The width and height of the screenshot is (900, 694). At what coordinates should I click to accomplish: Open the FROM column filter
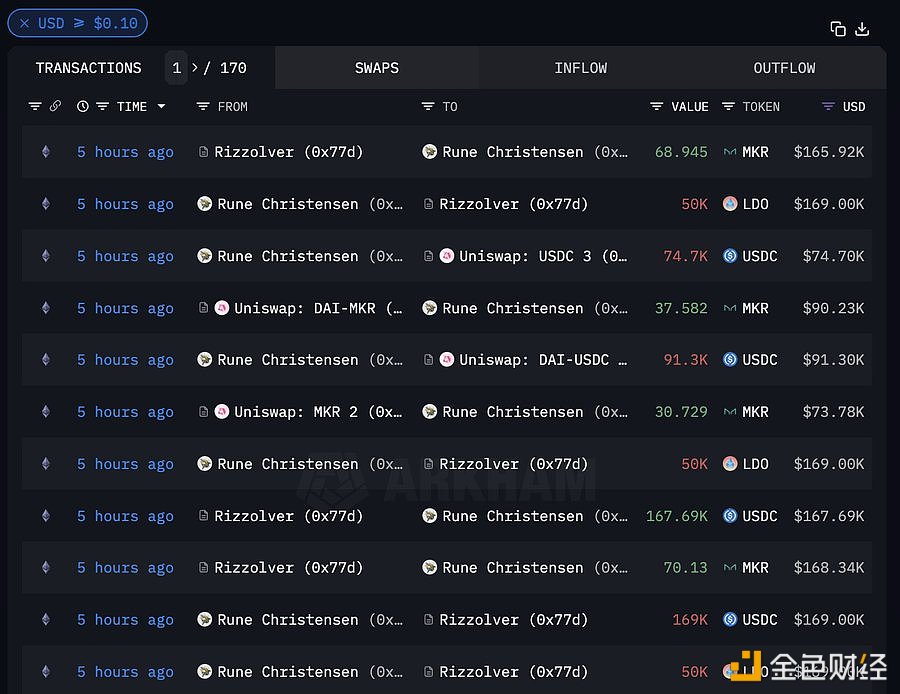[203, 106]
